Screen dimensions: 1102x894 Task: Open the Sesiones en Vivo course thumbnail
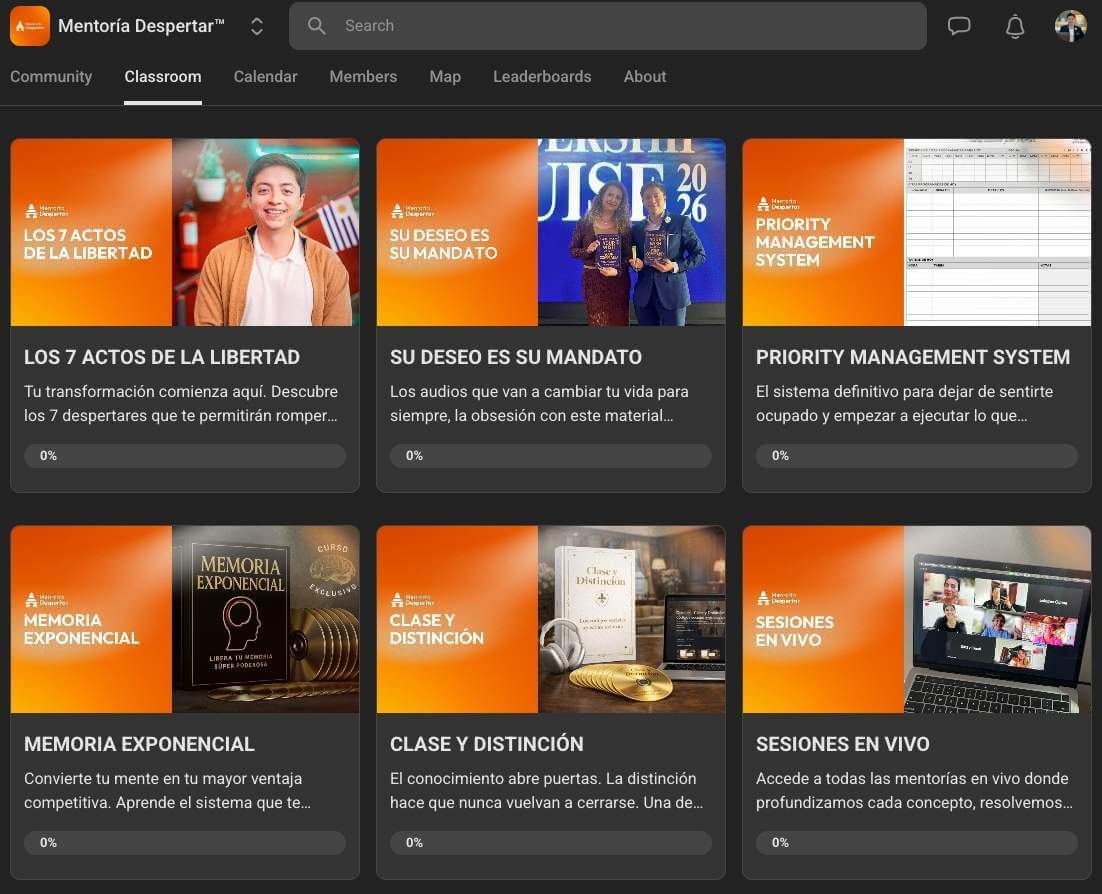click(916, 619)
